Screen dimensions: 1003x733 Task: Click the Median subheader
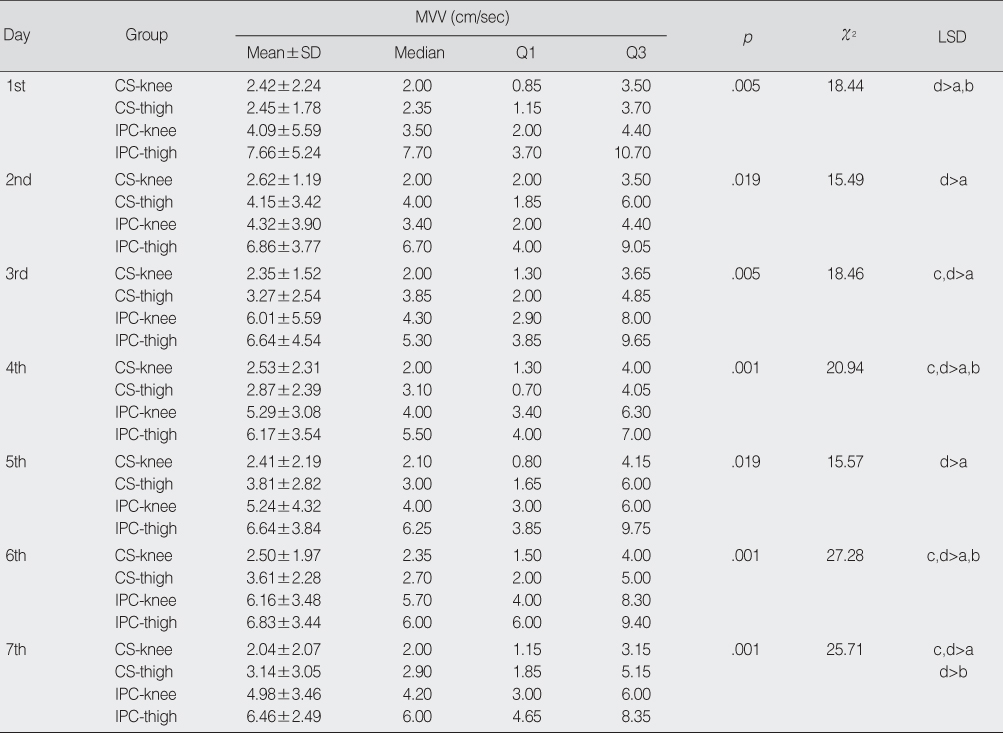pos(419,52)
